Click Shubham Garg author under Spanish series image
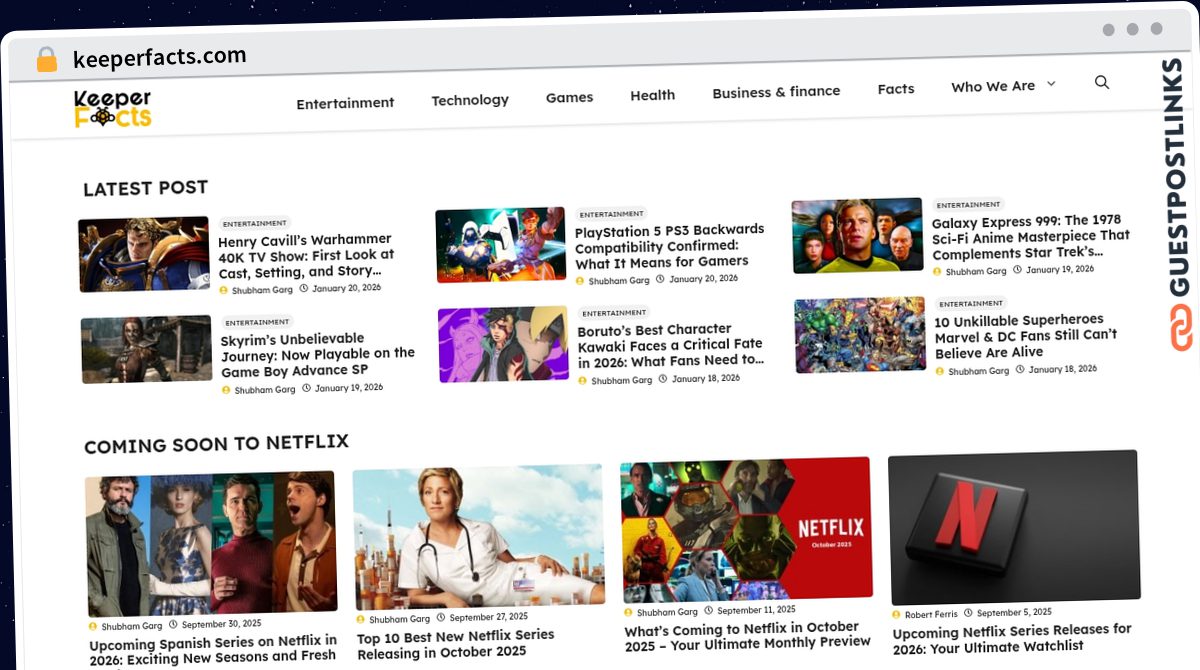Viewport: 1200px width, 670px height. 132,626
